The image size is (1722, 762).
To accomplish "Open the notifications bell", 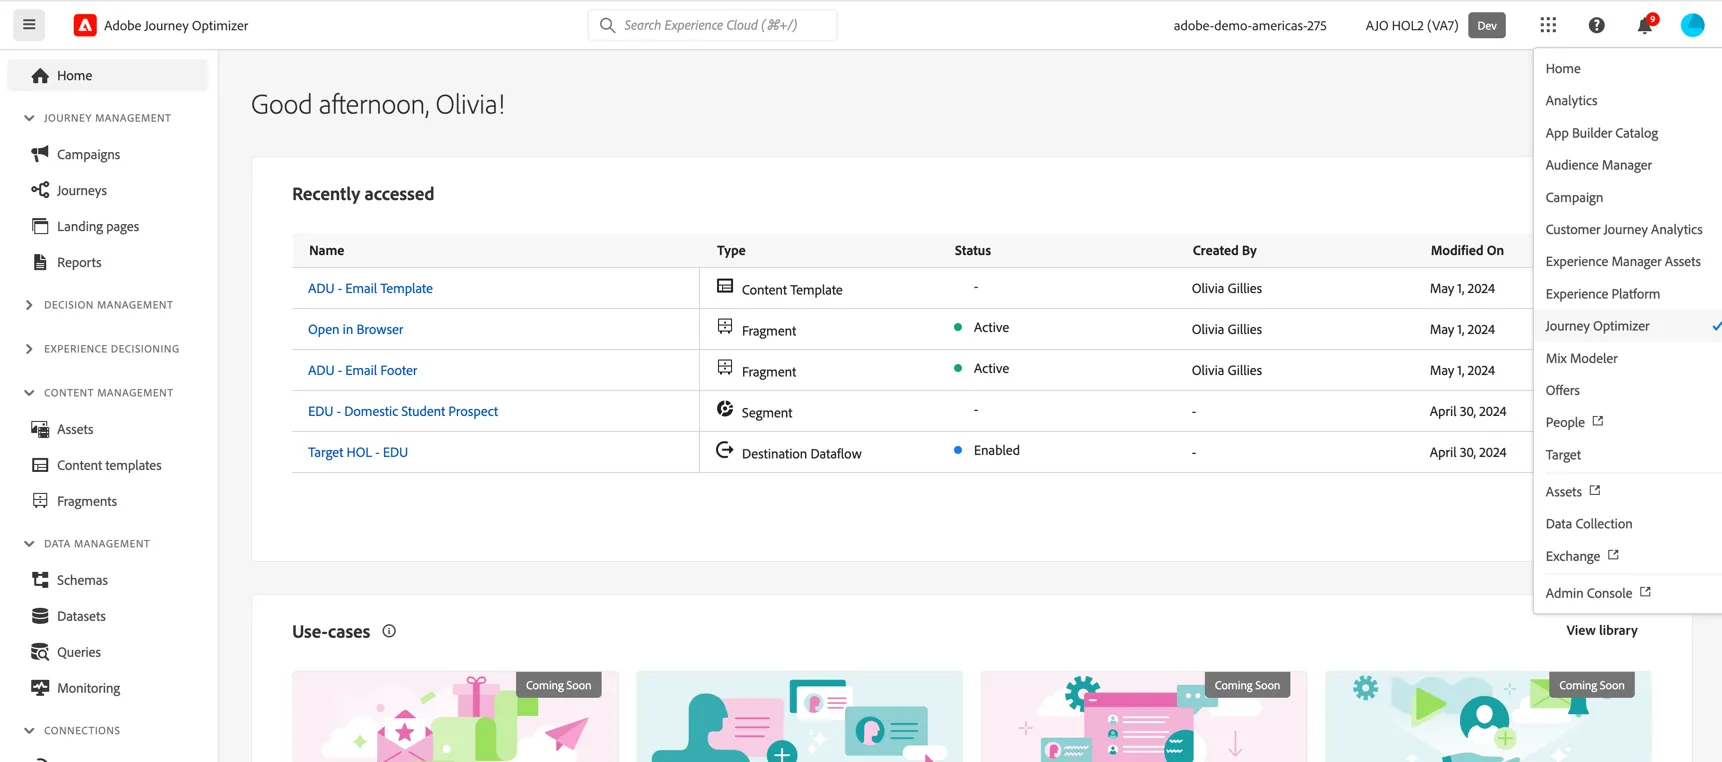I will point(1645,25).
